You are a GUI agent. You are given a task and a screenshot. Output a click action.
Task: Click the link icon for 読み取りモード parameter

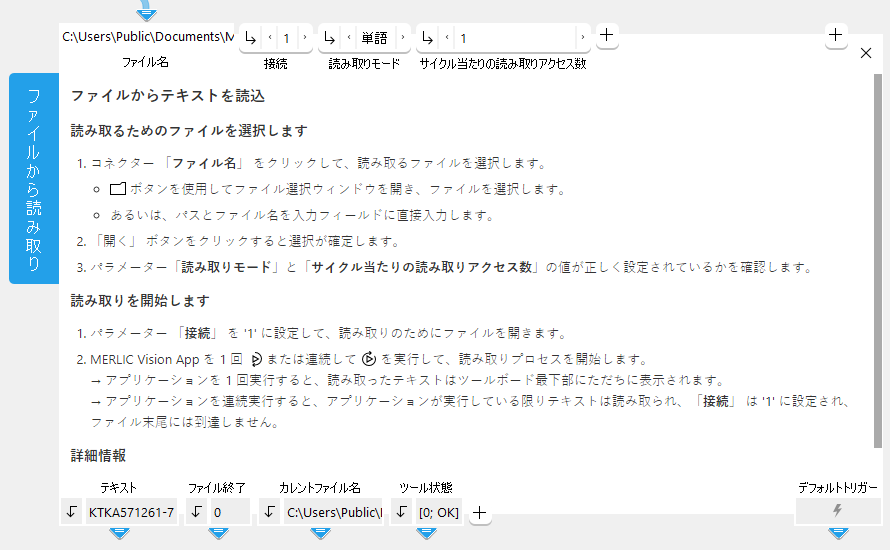(x=330, y=38)
